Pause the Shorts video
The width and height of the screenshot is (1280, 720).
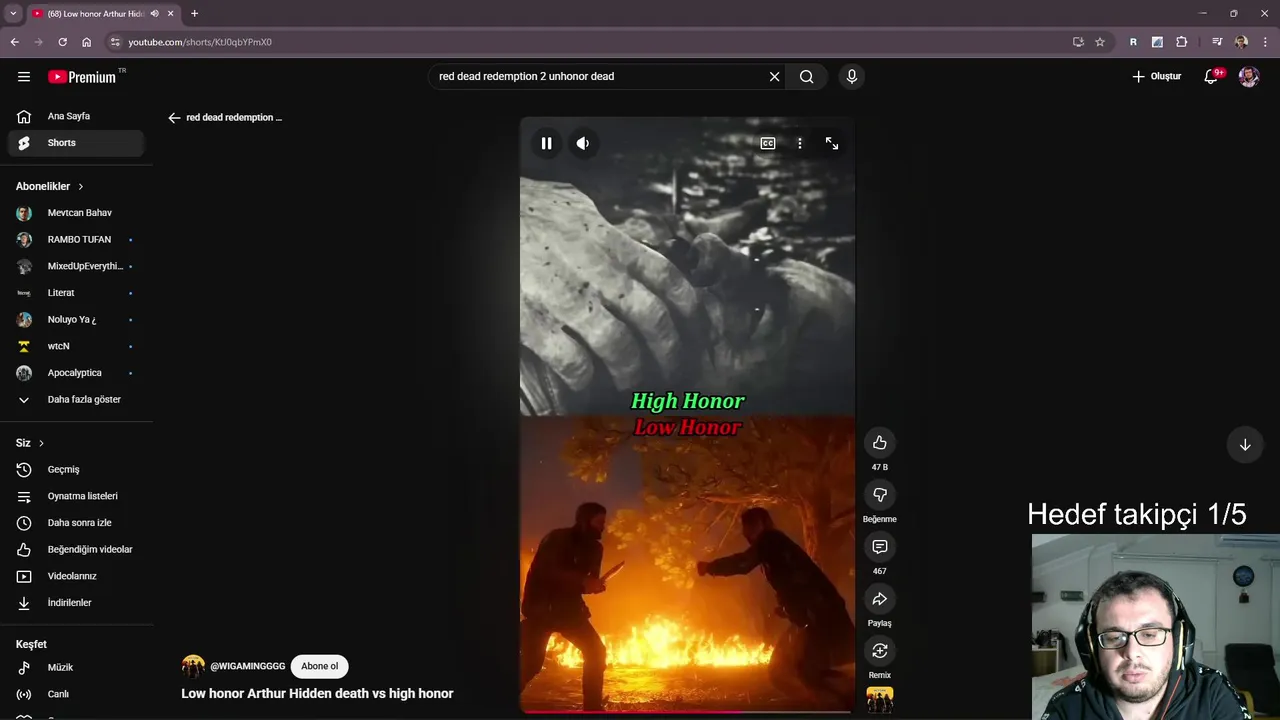tap(546, 143)
